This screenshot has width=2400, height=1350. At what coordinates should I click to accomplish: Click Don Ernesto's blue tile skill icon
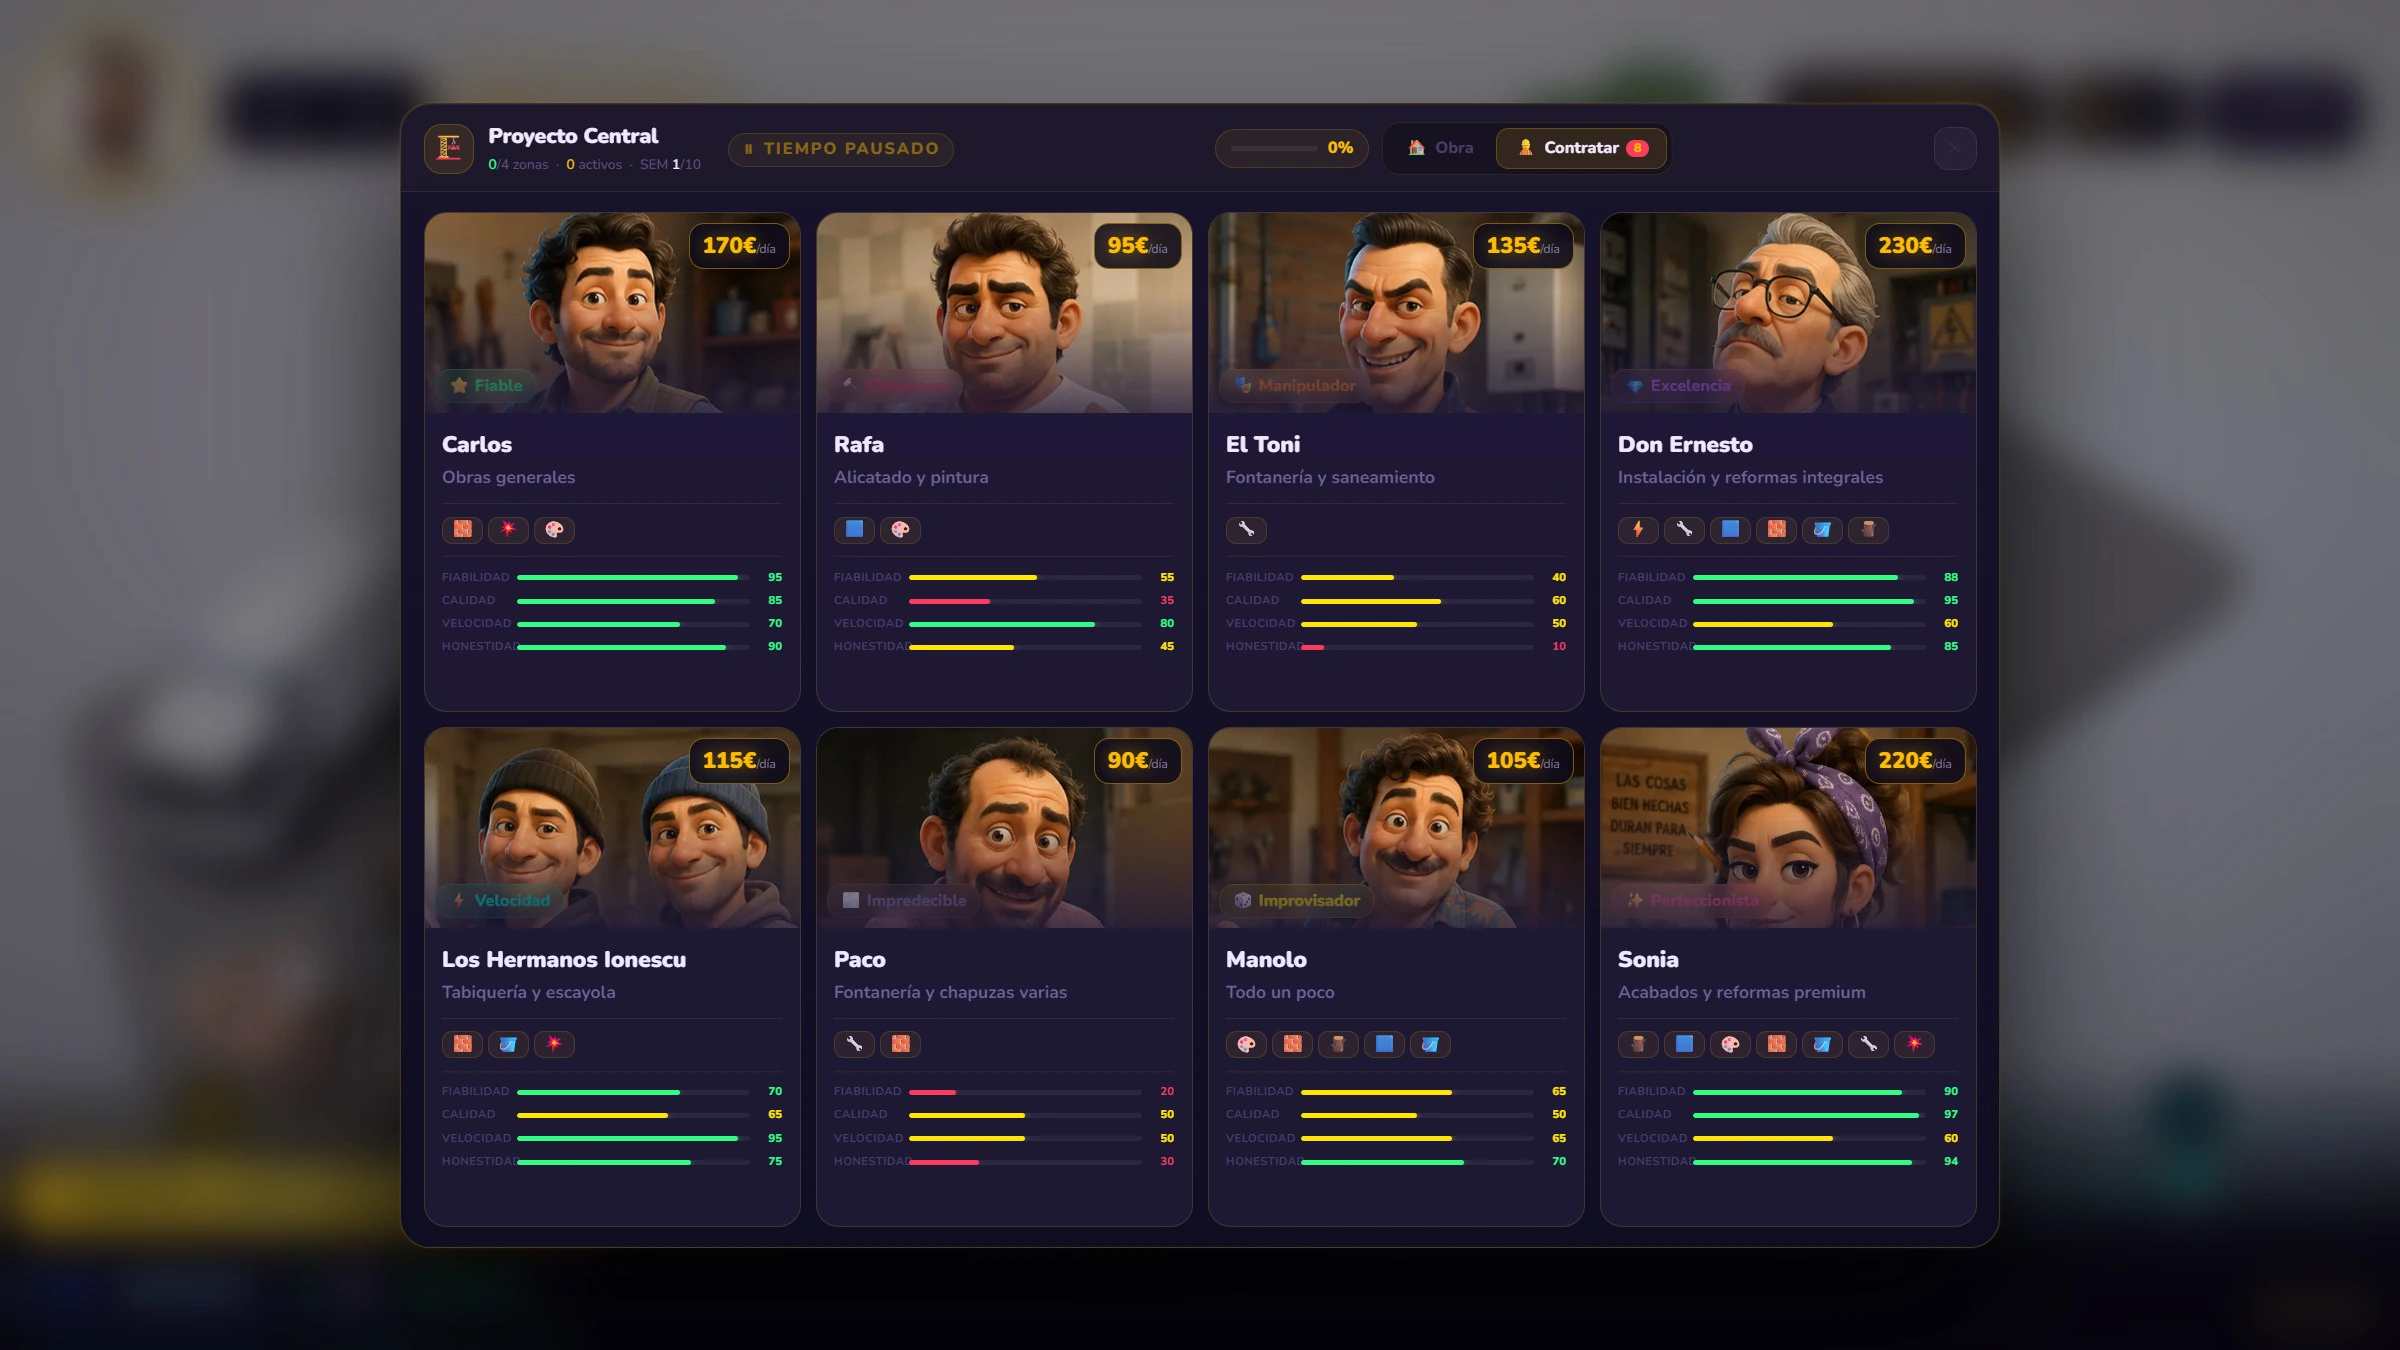[x=1730, y=529]
